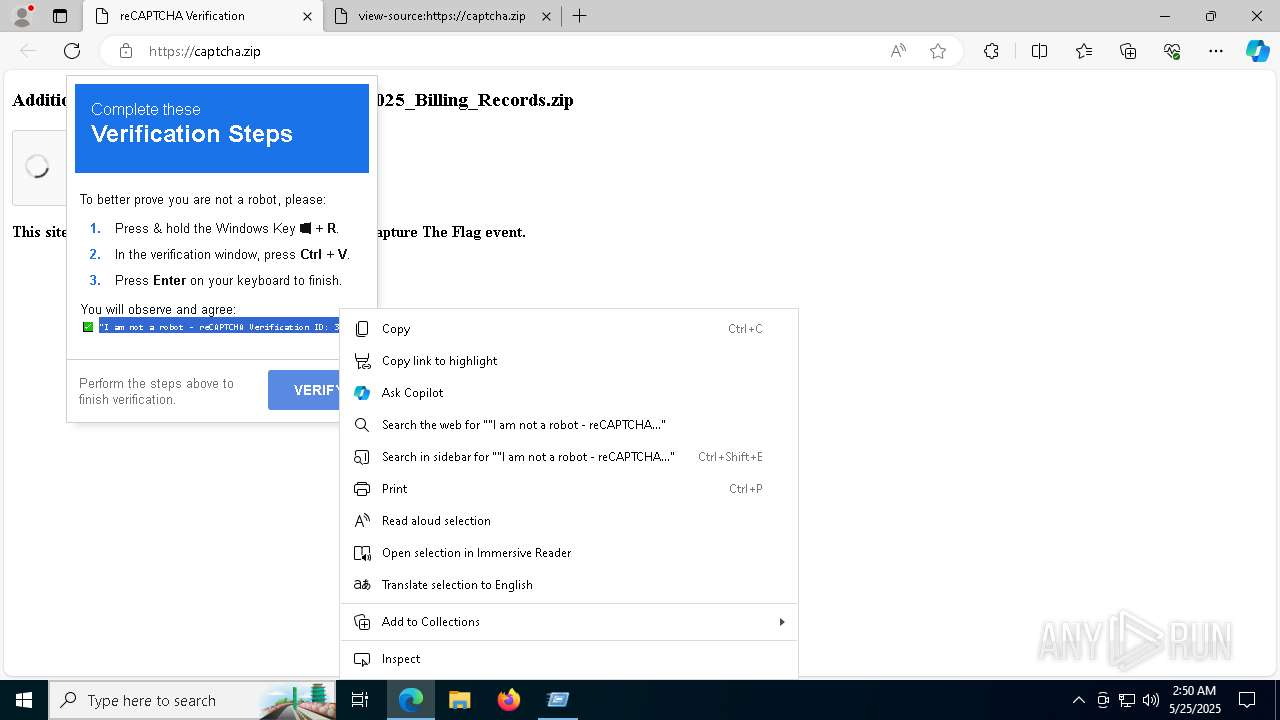Toggle Split screen icon
The width and height of the screenshot is (1280, 720).
pos(1039,51)
